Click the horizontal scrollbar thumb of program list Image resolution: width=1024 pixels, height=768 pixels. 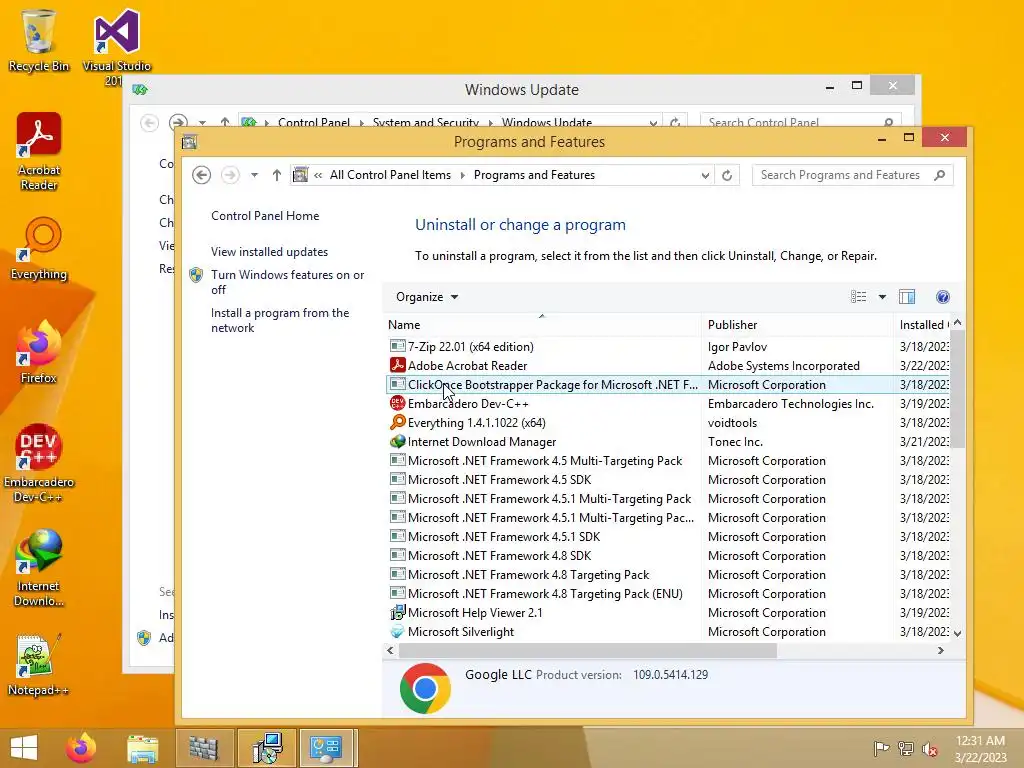coord(588,650)
